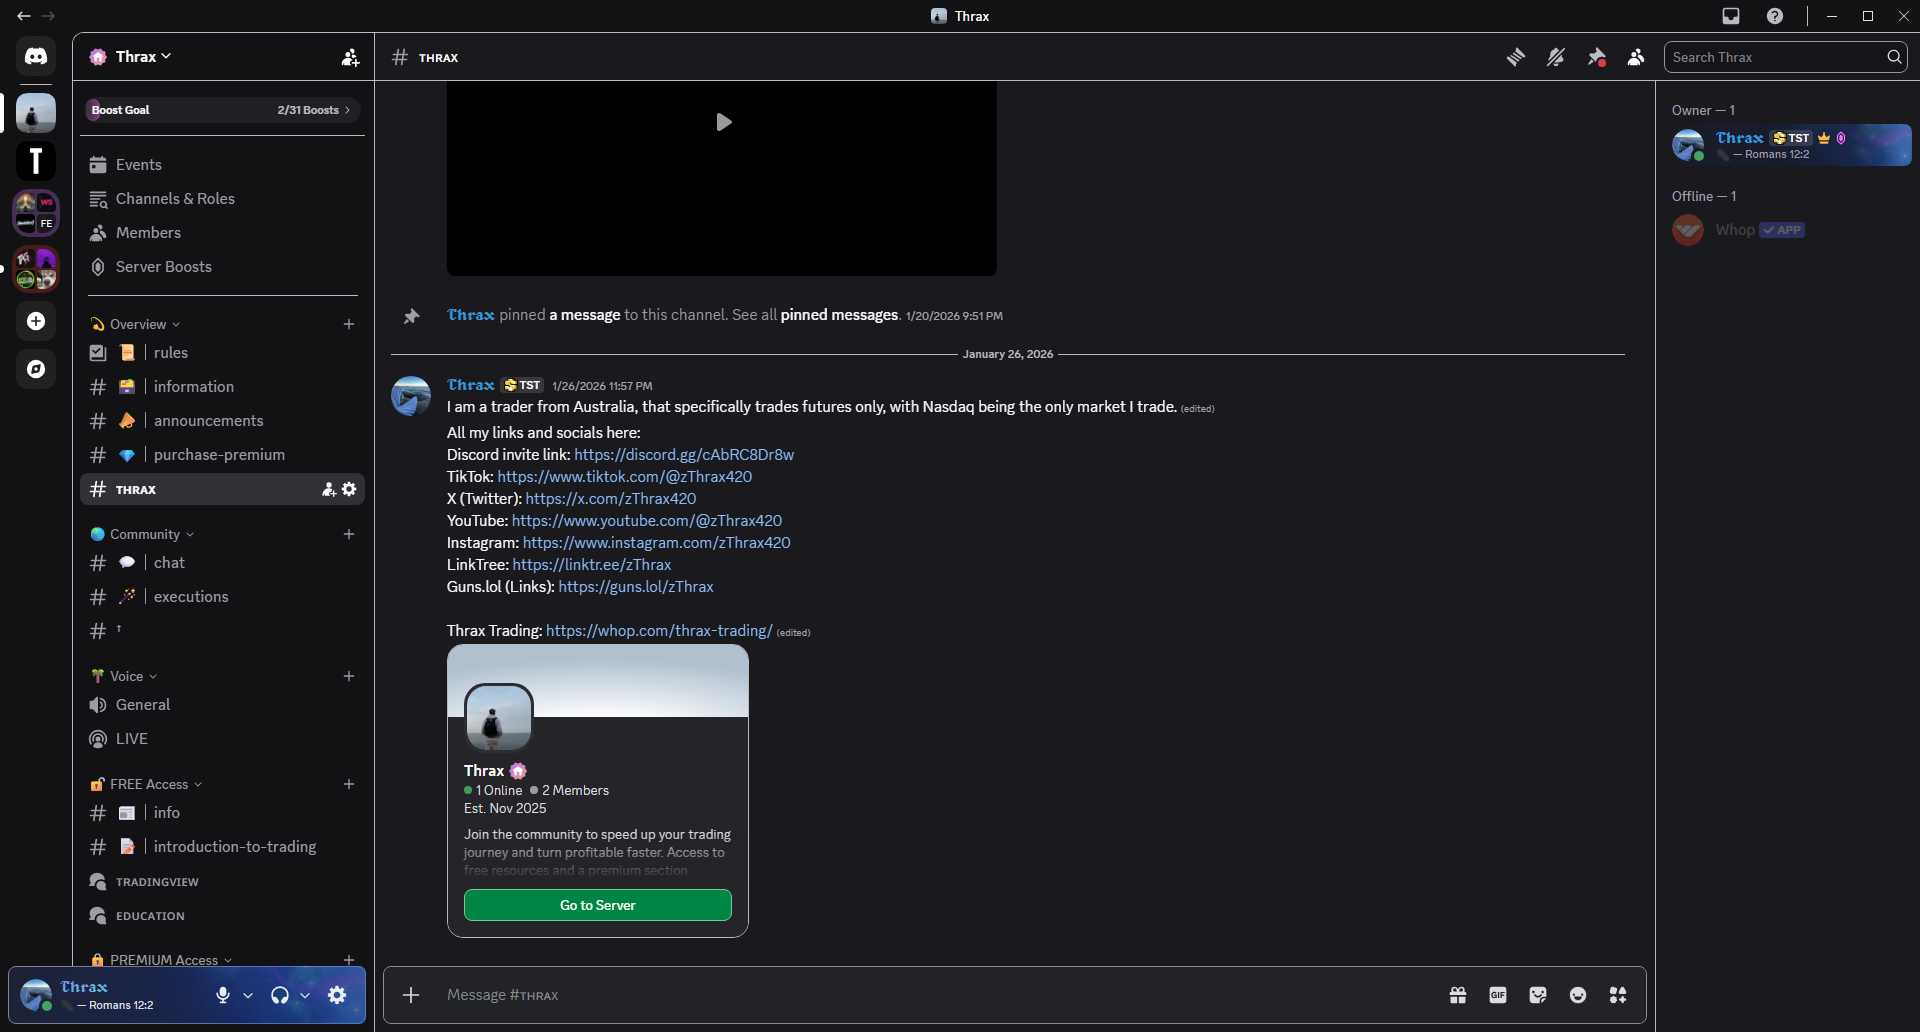The width and height of the screenshot is (1920, 1032).
Task: Open the TRADINGVIEW forum channel
Action: (222, 881)
